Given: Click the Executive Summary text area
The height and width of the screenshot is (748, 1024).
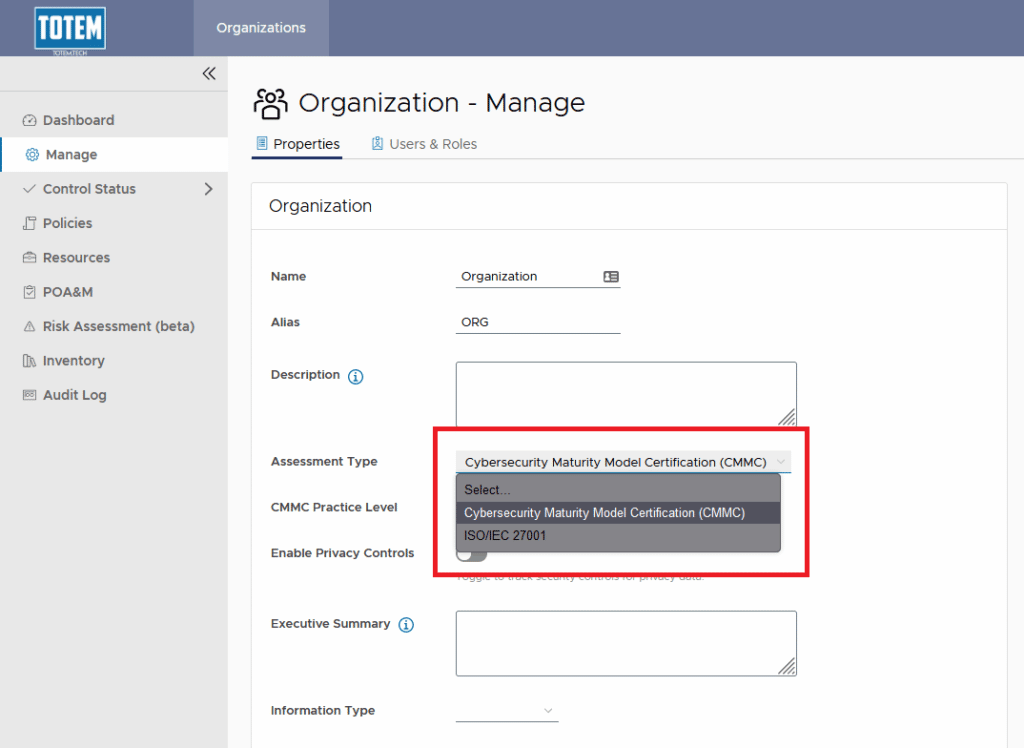Looking at the screenshot, I should 626,643.
